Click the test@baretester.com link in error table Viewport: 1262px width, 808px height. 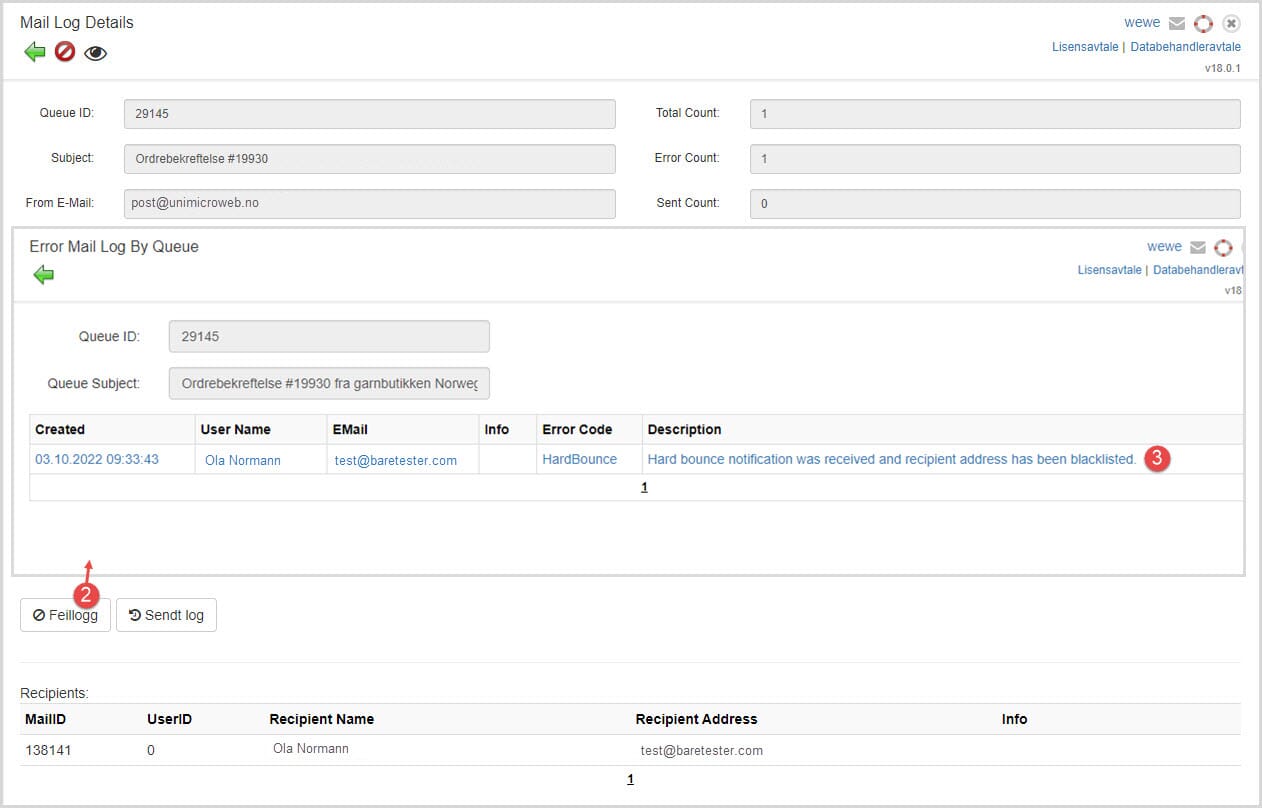click(x=395, y=460)
